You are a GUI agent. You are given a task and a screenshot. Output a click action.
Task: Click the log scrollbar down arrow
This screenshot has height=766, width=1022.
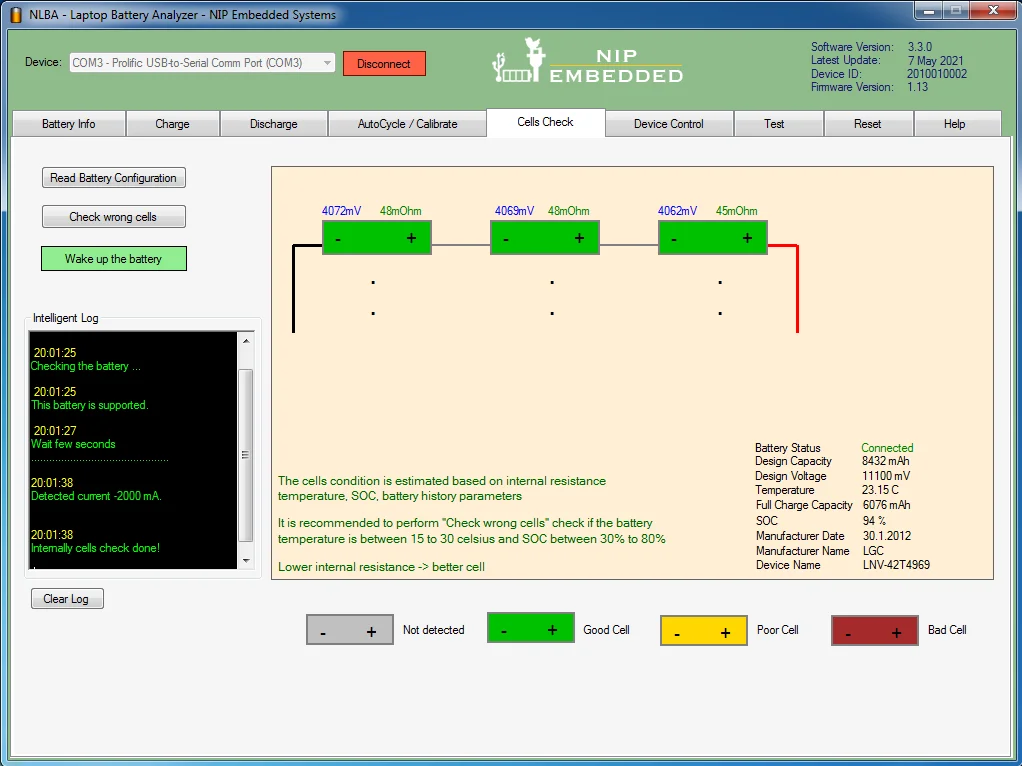click(246, 560)
